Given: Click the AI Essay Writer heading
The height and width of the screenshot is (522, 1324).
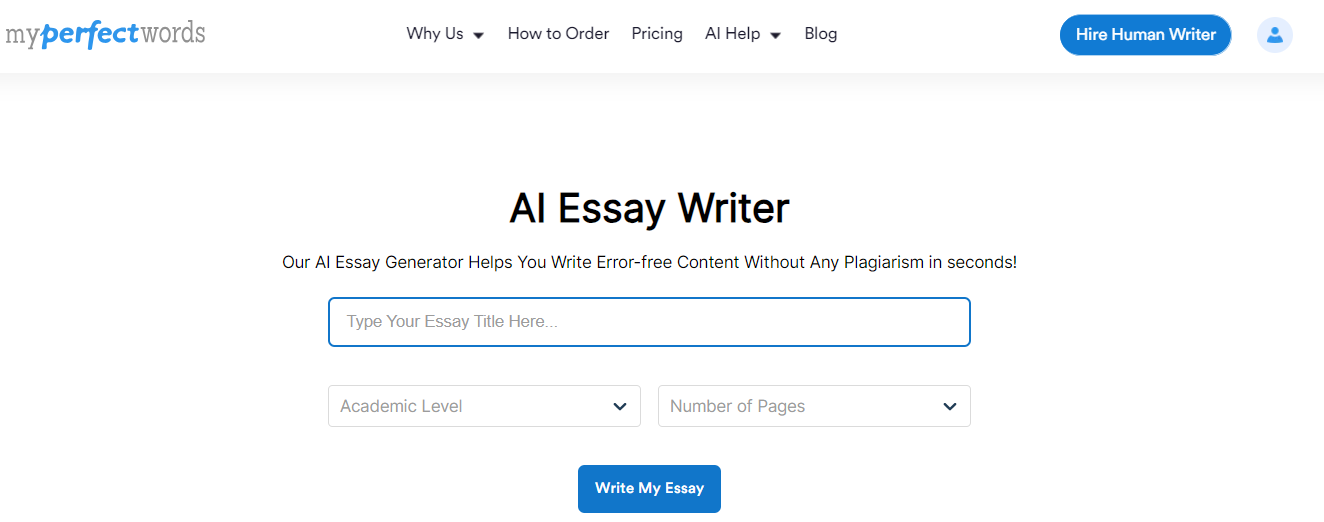Looking at the screenshot, I should (x=649, y=208).
